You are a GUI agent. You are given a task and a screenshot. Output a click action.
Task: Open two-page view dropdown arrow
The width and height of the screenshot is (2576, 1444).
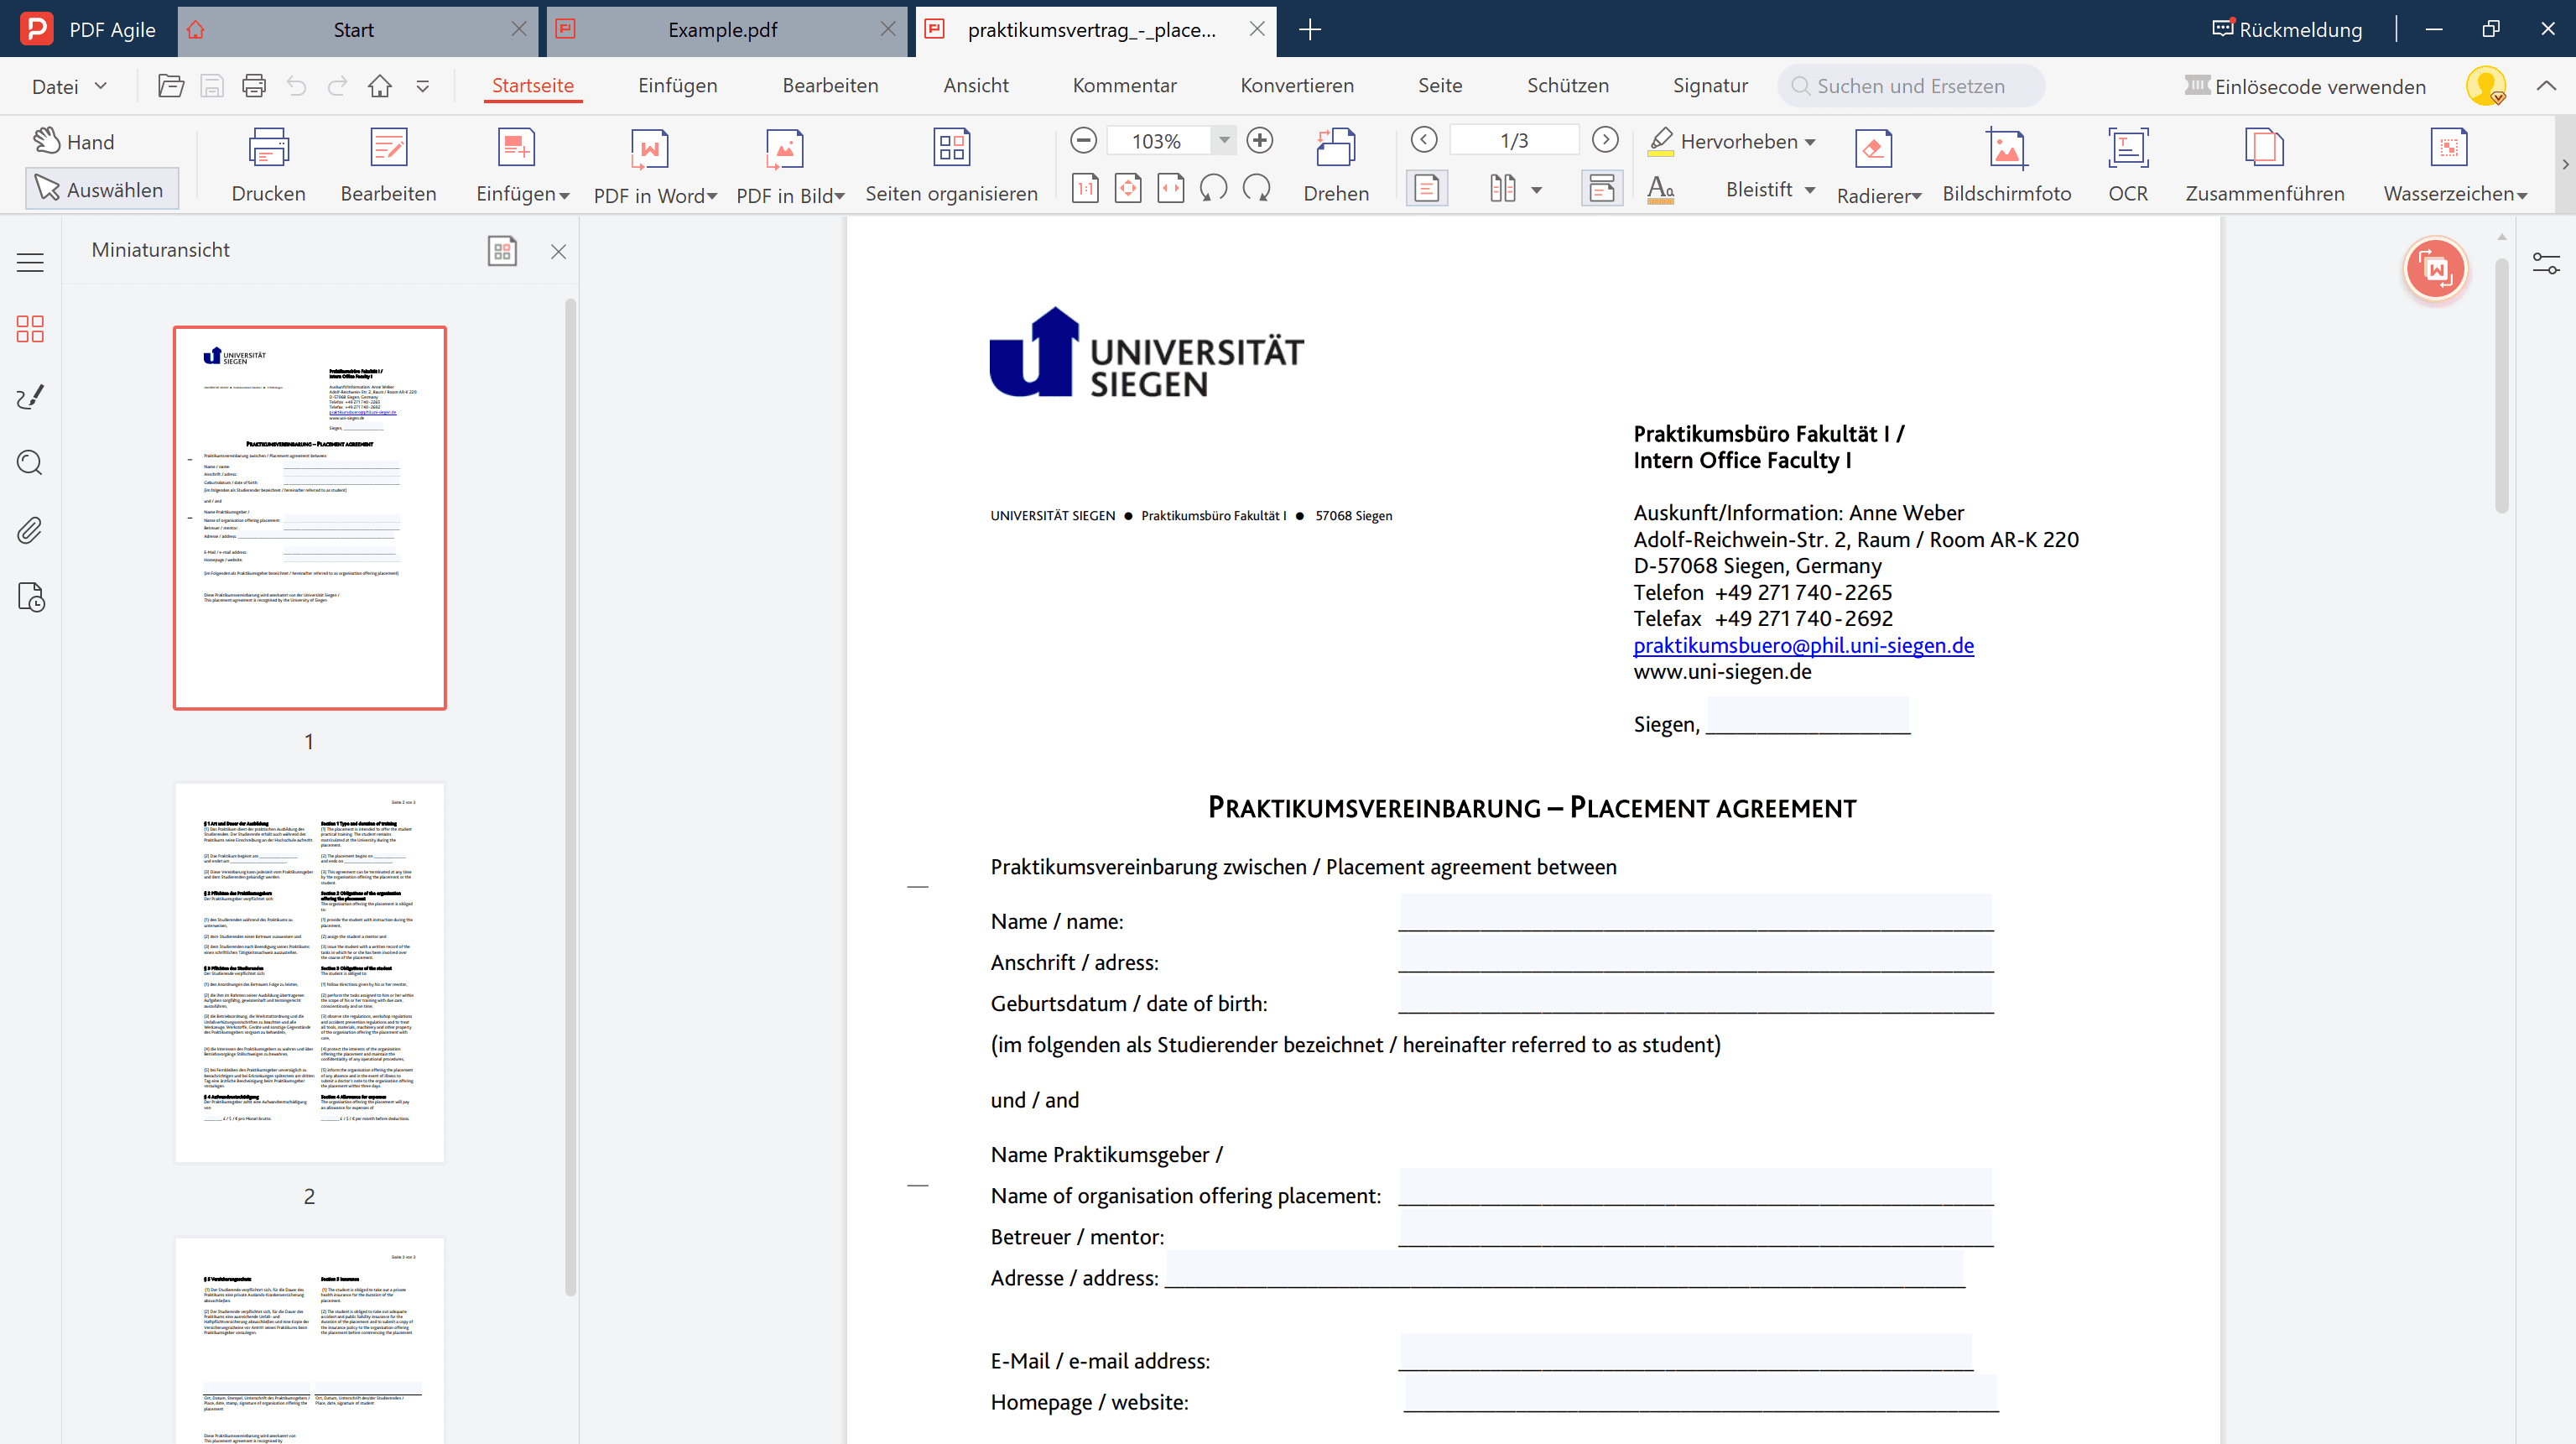tap(1536, 189)
